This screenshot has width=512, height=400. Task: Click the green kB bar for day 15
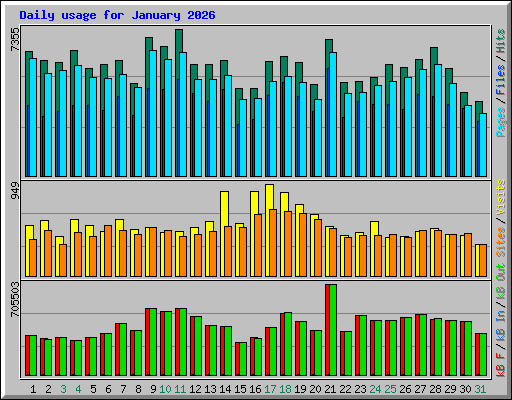point(243,359)
